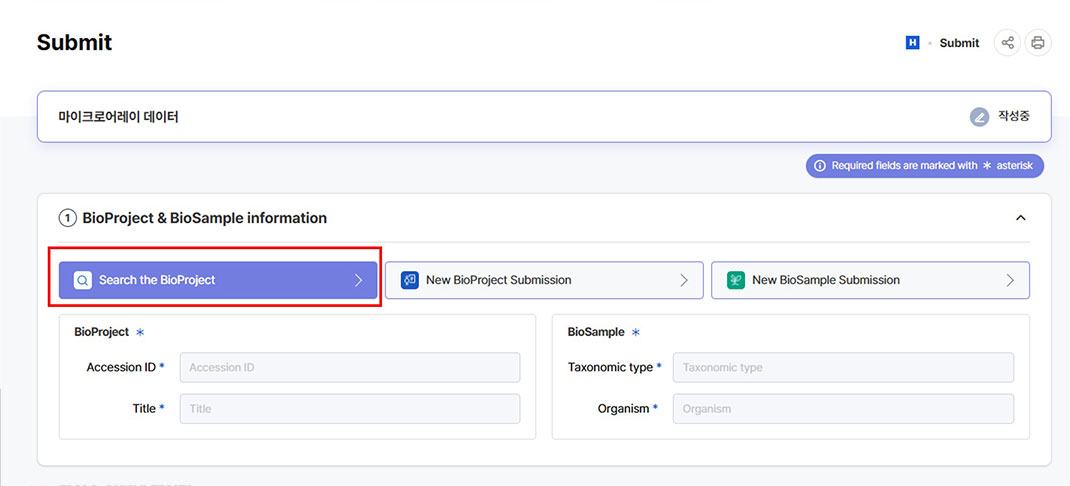Open the Search the BioProject button
Screen dimensions: 1070x486
(217, 280)
